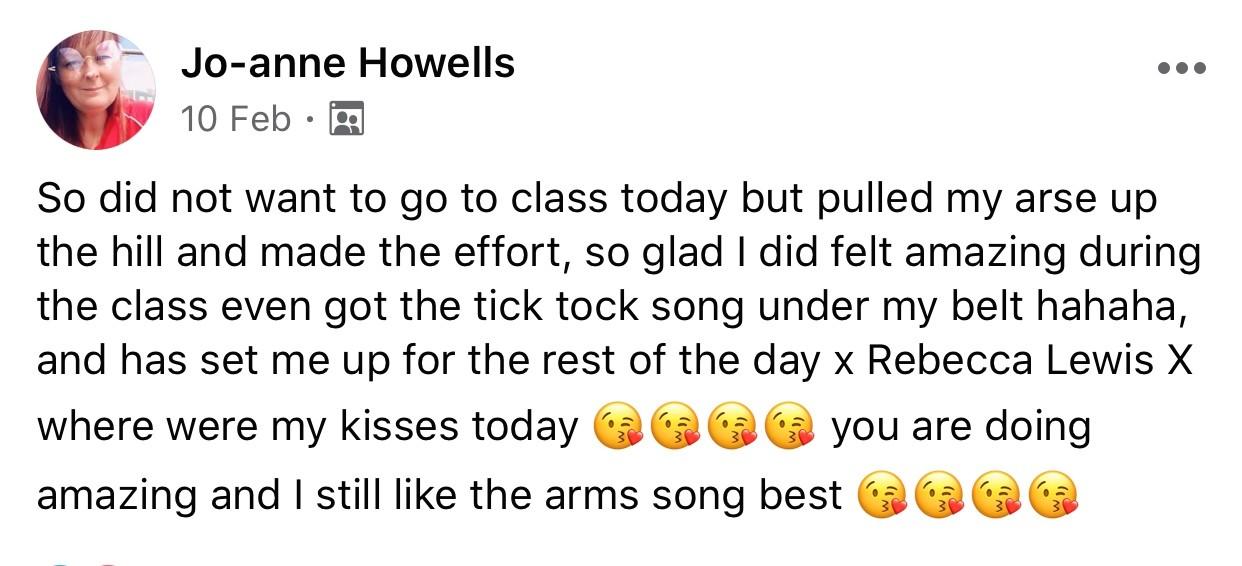The image size is (1242, 566).
Task: Click the 'where were my kisses today' text
Action: [308, 428]
